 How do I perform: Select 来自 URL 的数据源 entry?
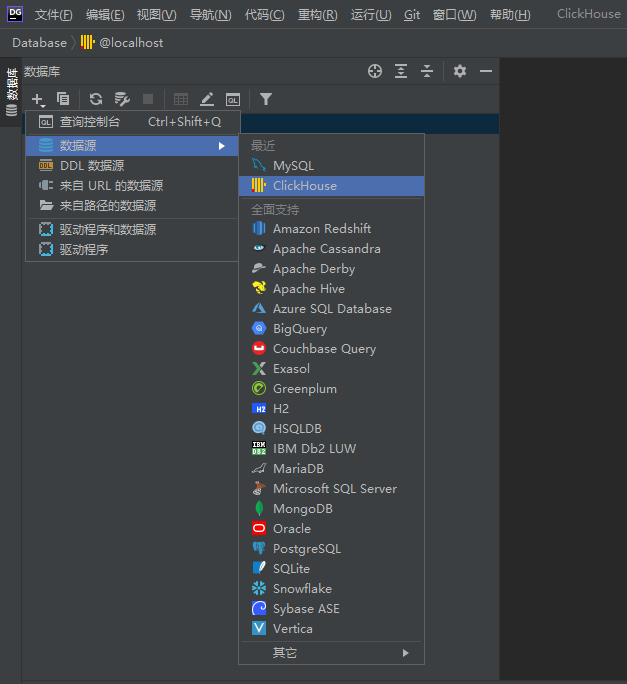click(x=132, y=186)
